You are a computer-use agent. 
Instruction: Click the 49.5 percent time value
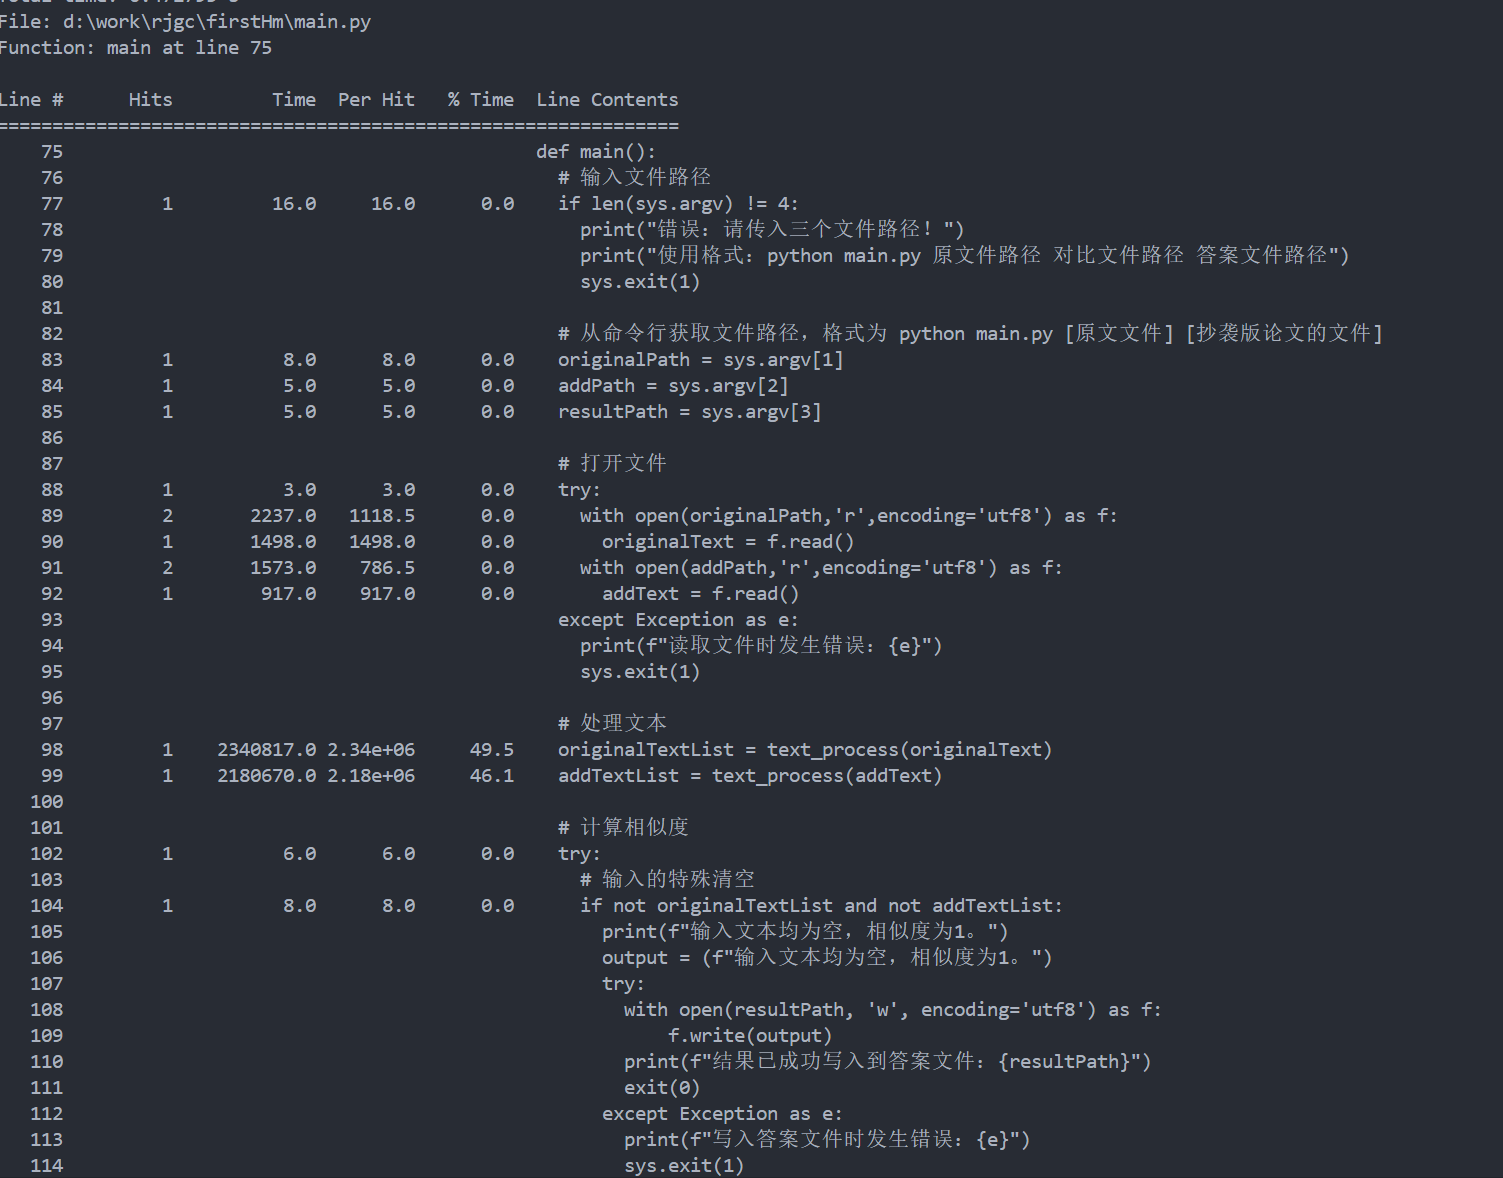[x=492, y=750]
